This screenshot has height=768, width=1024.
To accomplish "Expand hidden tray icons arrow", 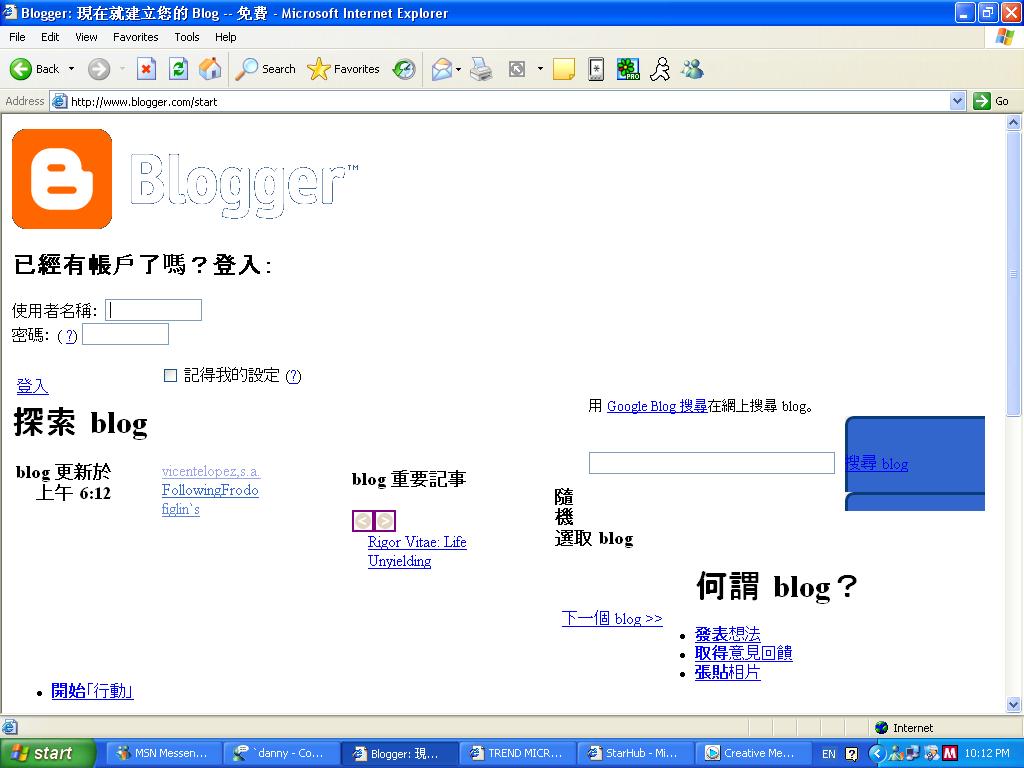I will 876,754.
